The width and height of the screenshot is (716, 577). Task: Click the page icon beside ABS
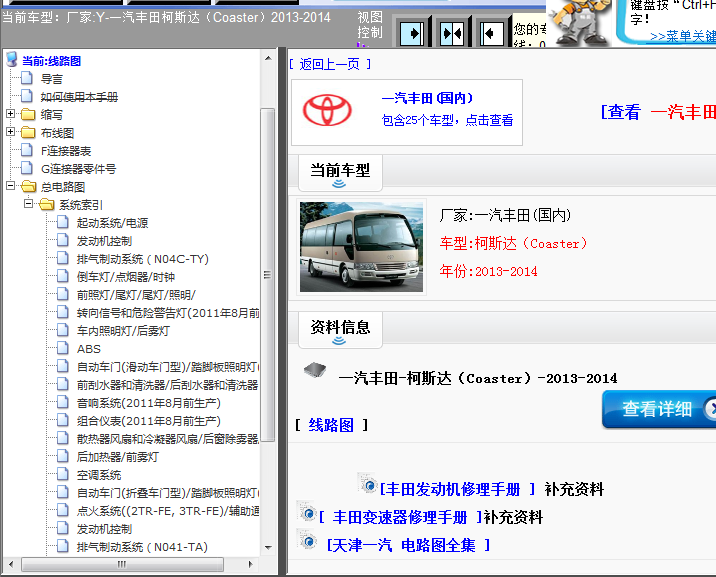(63, 348)
